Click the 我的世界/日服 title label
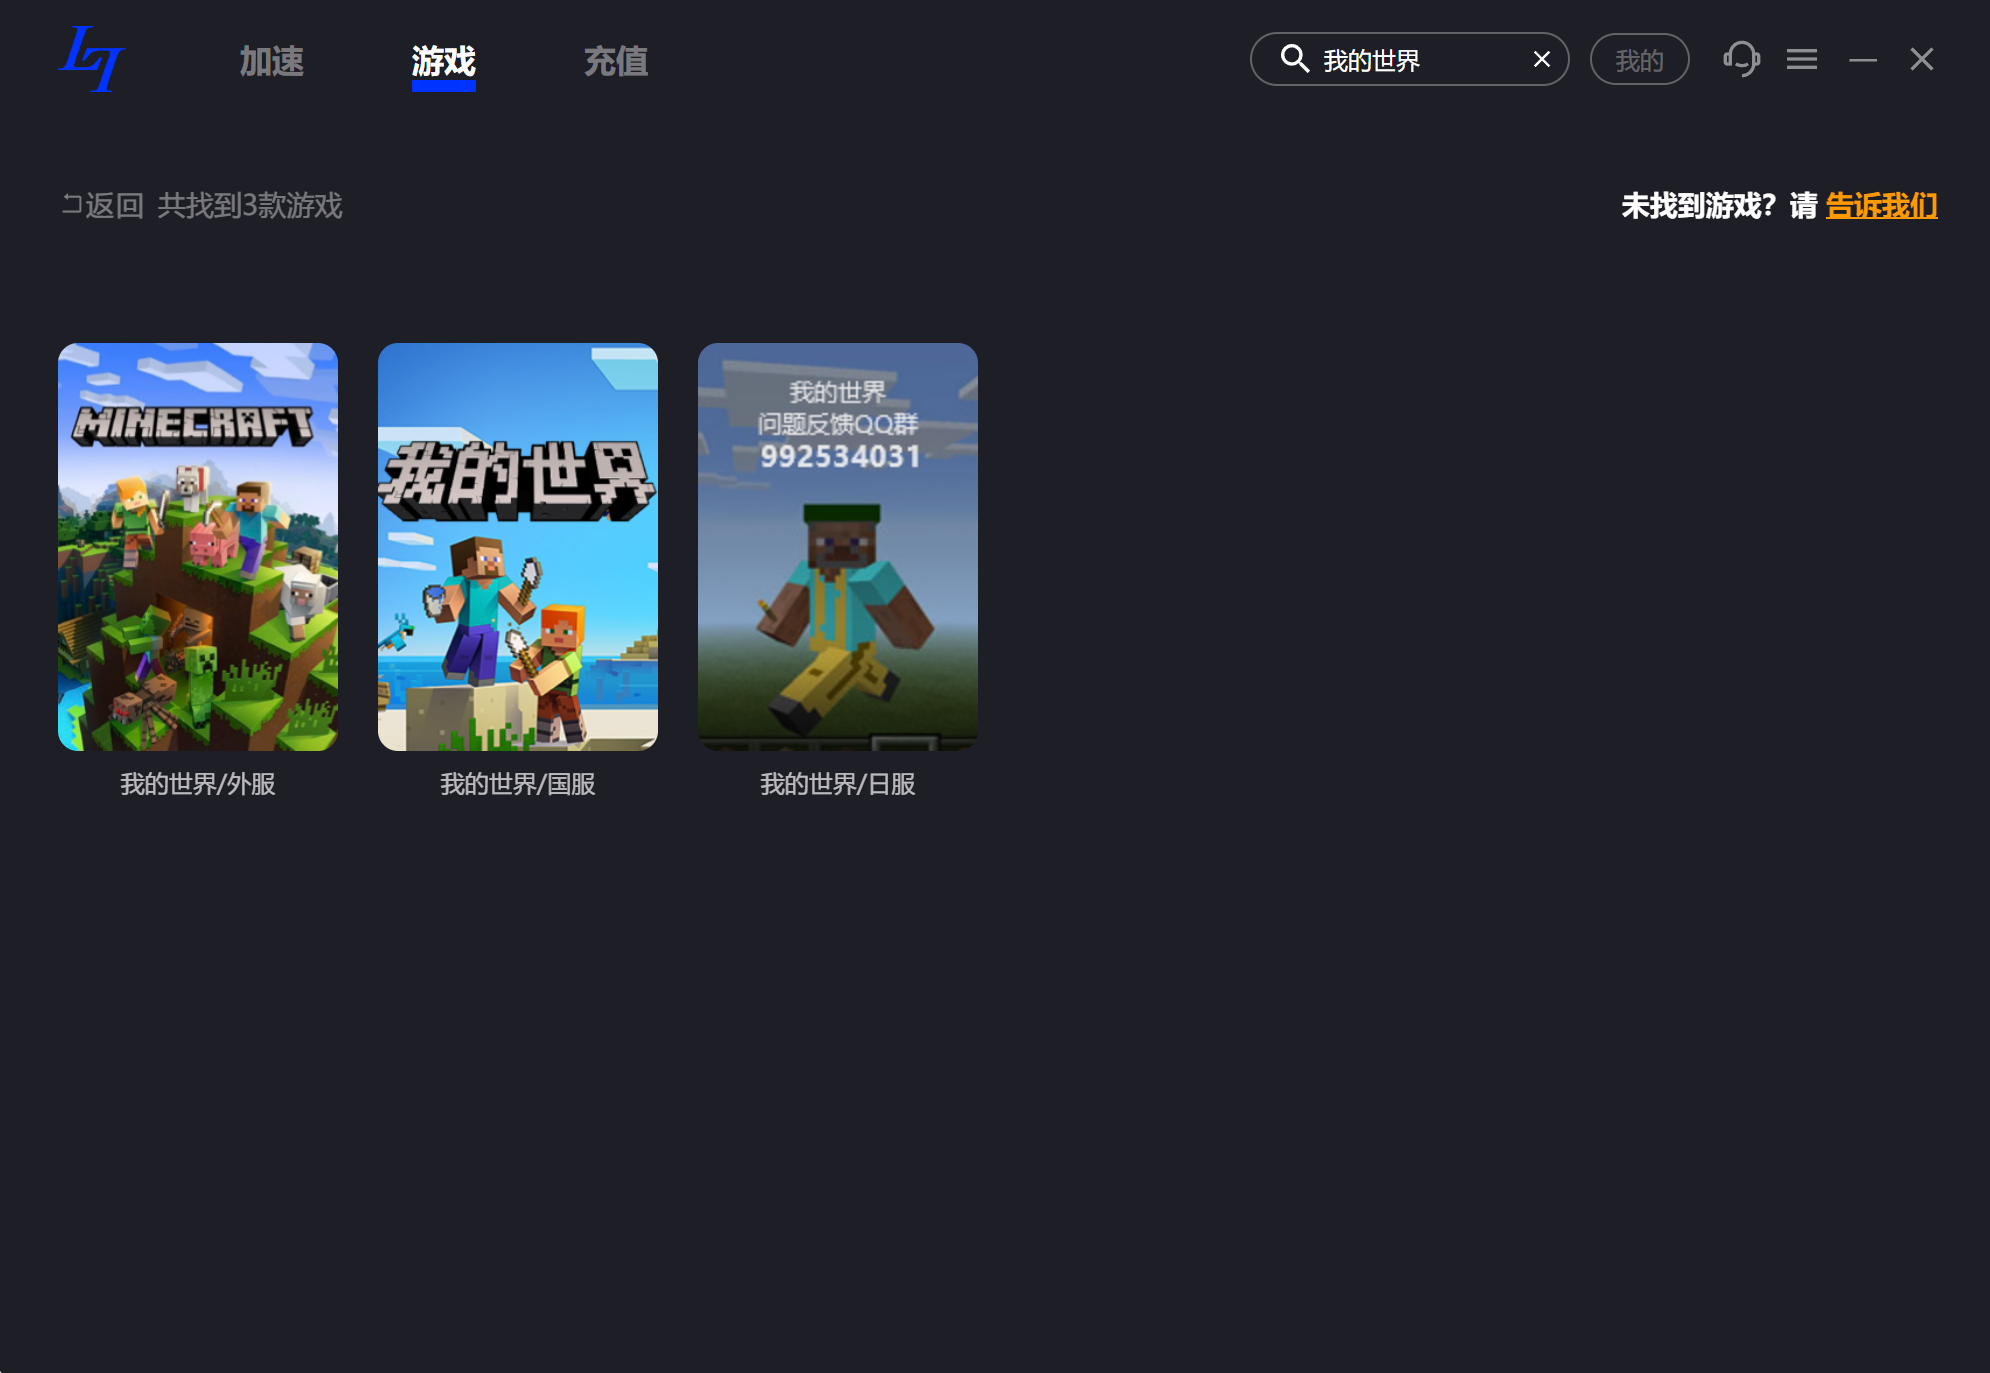The width and height of the screenshot is (1990, 1373). 838,784
